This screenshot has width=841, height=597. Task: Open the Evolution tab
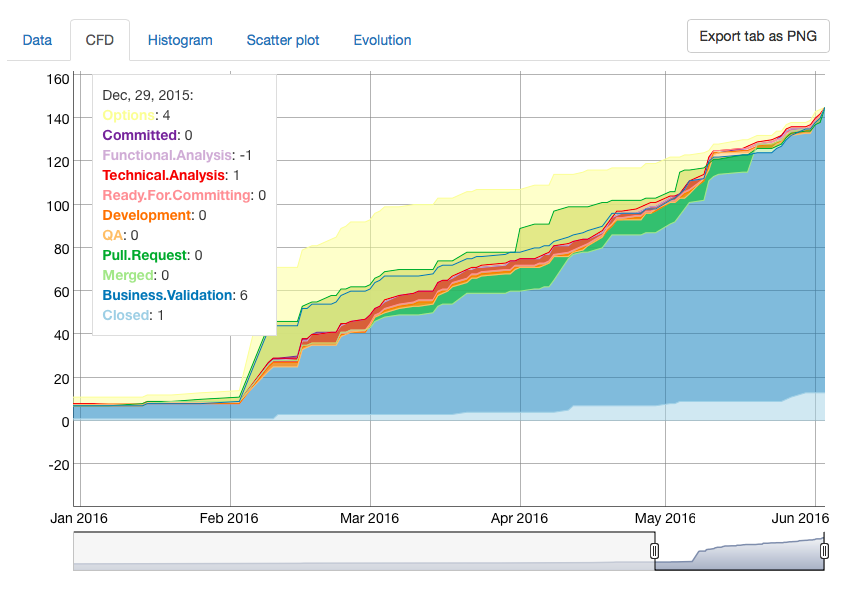click(x=382, y=40)
